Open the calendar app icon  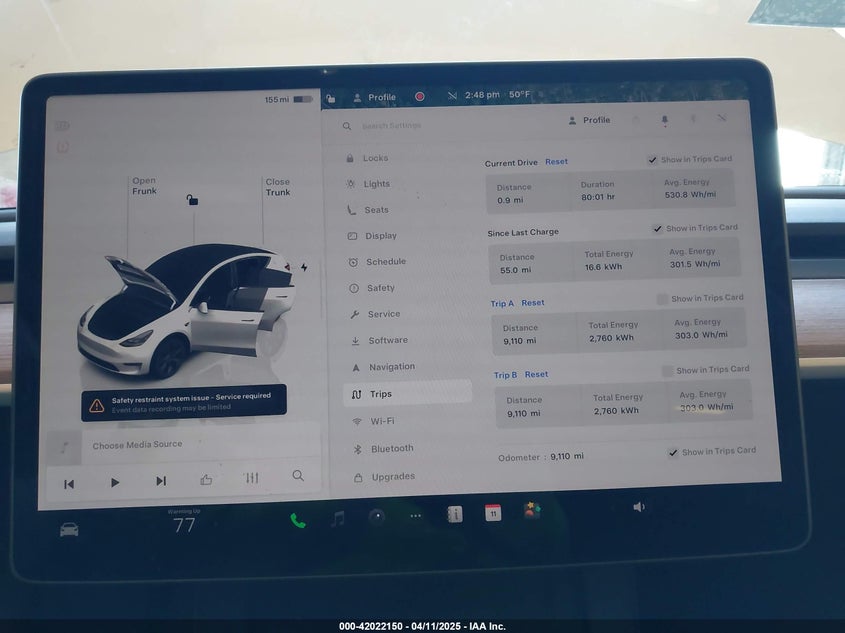[492, 513]
